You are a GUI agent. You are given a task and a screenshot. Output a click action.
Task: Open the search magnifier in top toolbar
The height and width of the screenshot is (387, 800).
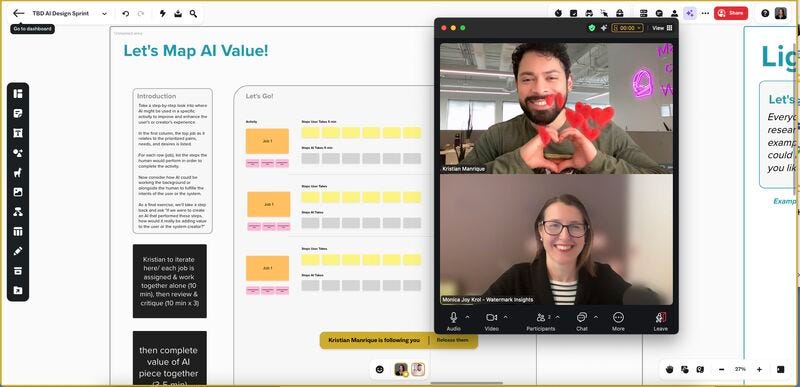click(193, 14)
